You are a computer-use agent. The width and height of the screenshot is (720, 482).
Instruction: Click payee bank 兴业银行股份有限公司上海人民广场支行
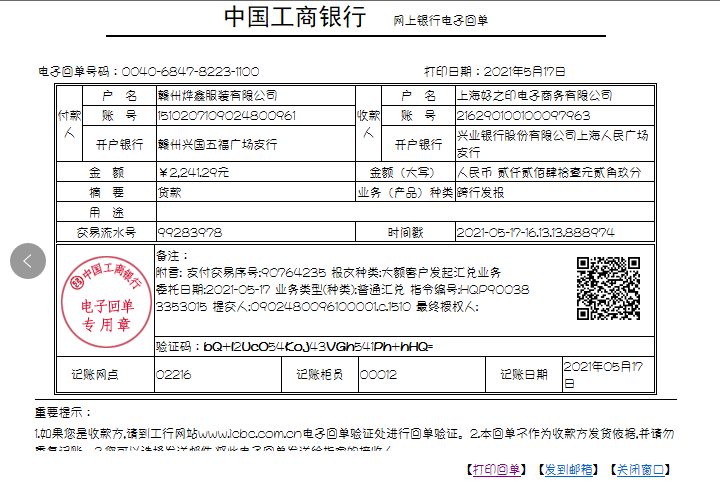point(552,144)
